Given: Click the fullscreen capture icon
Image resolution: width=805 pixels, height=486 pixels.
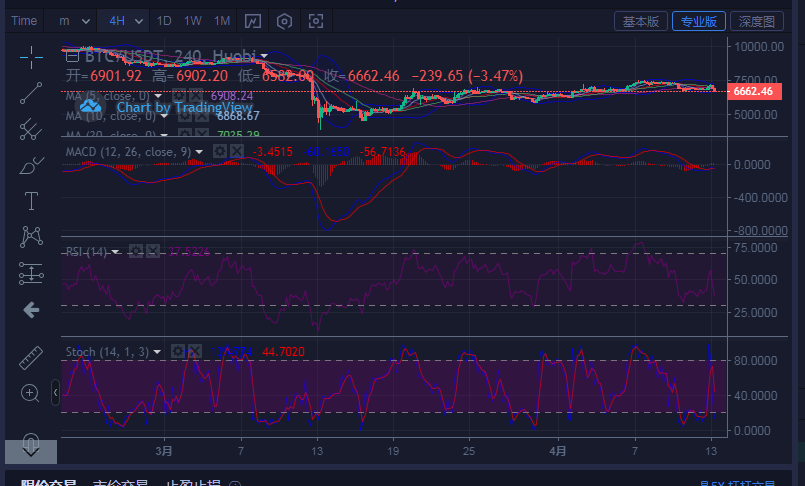Looking at the screenshot, I should click(316, 21).
